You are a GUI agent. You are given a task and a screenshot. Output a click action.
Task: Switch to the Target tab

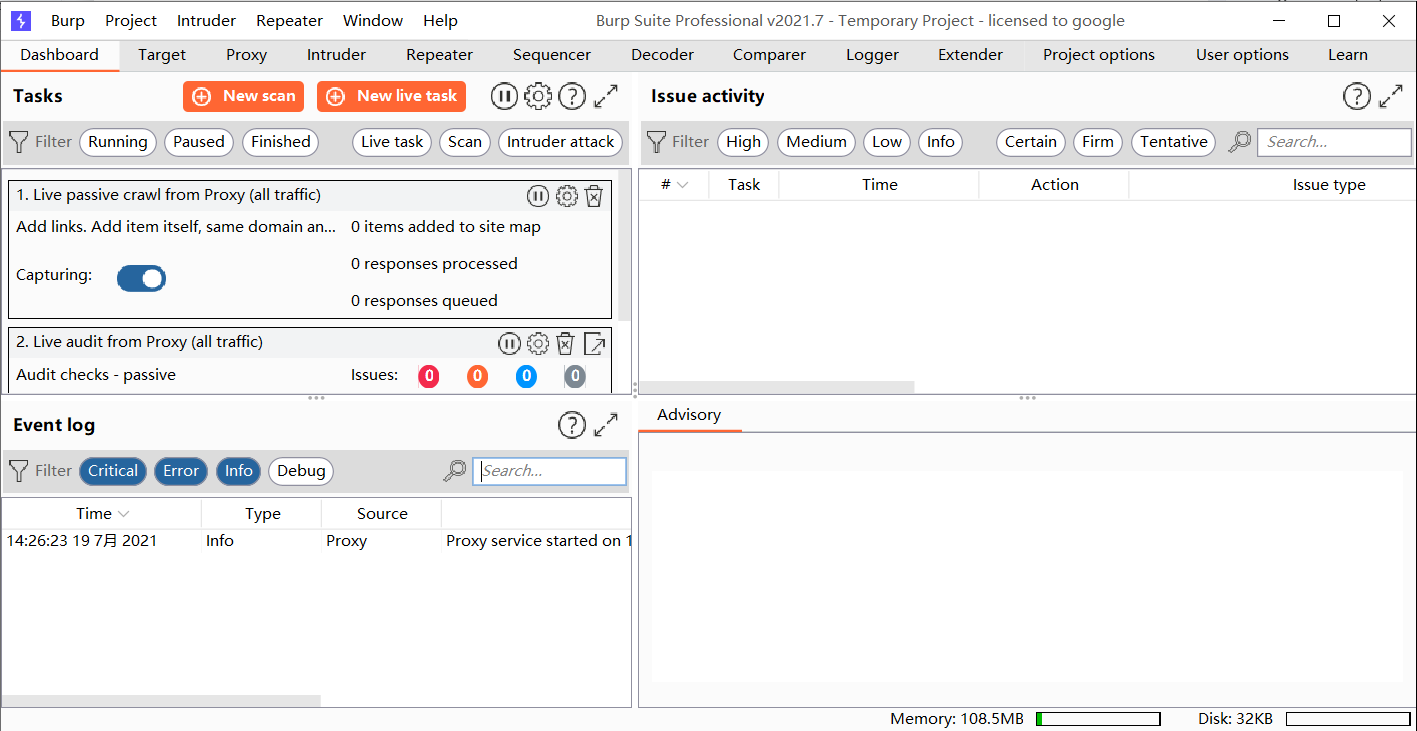pos(162,55)
